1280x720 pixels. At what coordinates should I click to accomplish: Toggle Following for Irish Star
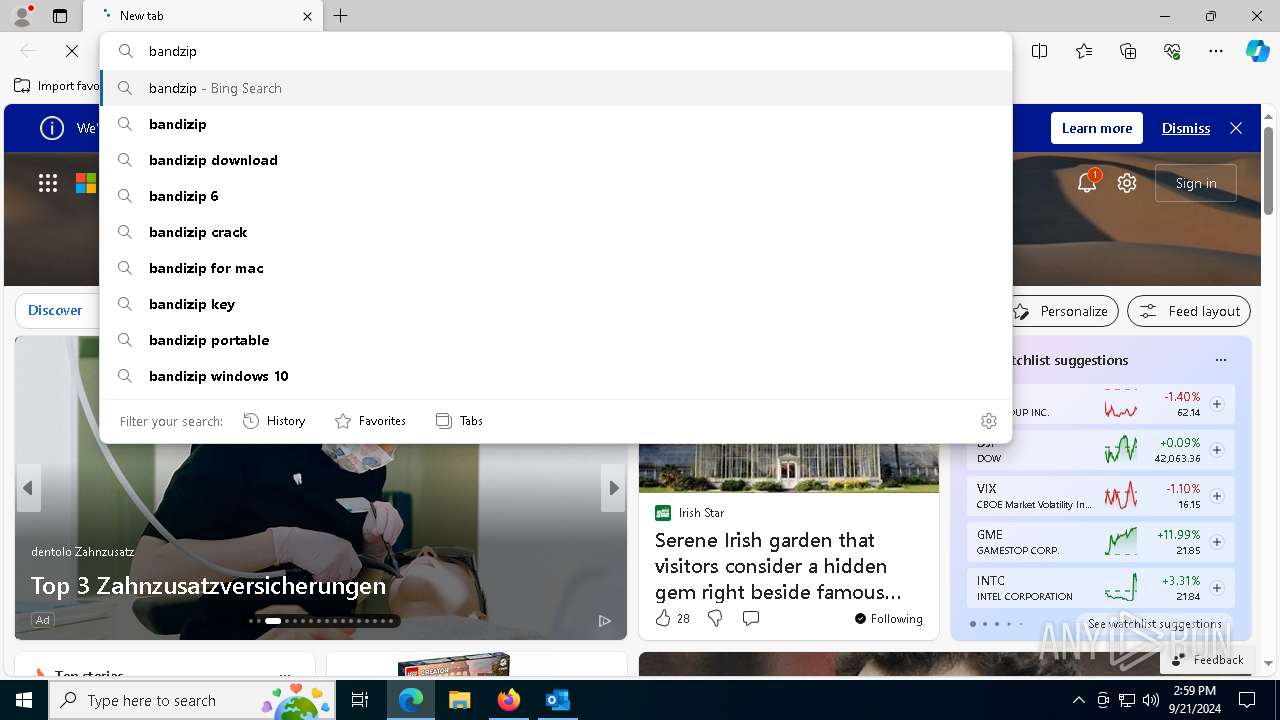click(888, 619)
